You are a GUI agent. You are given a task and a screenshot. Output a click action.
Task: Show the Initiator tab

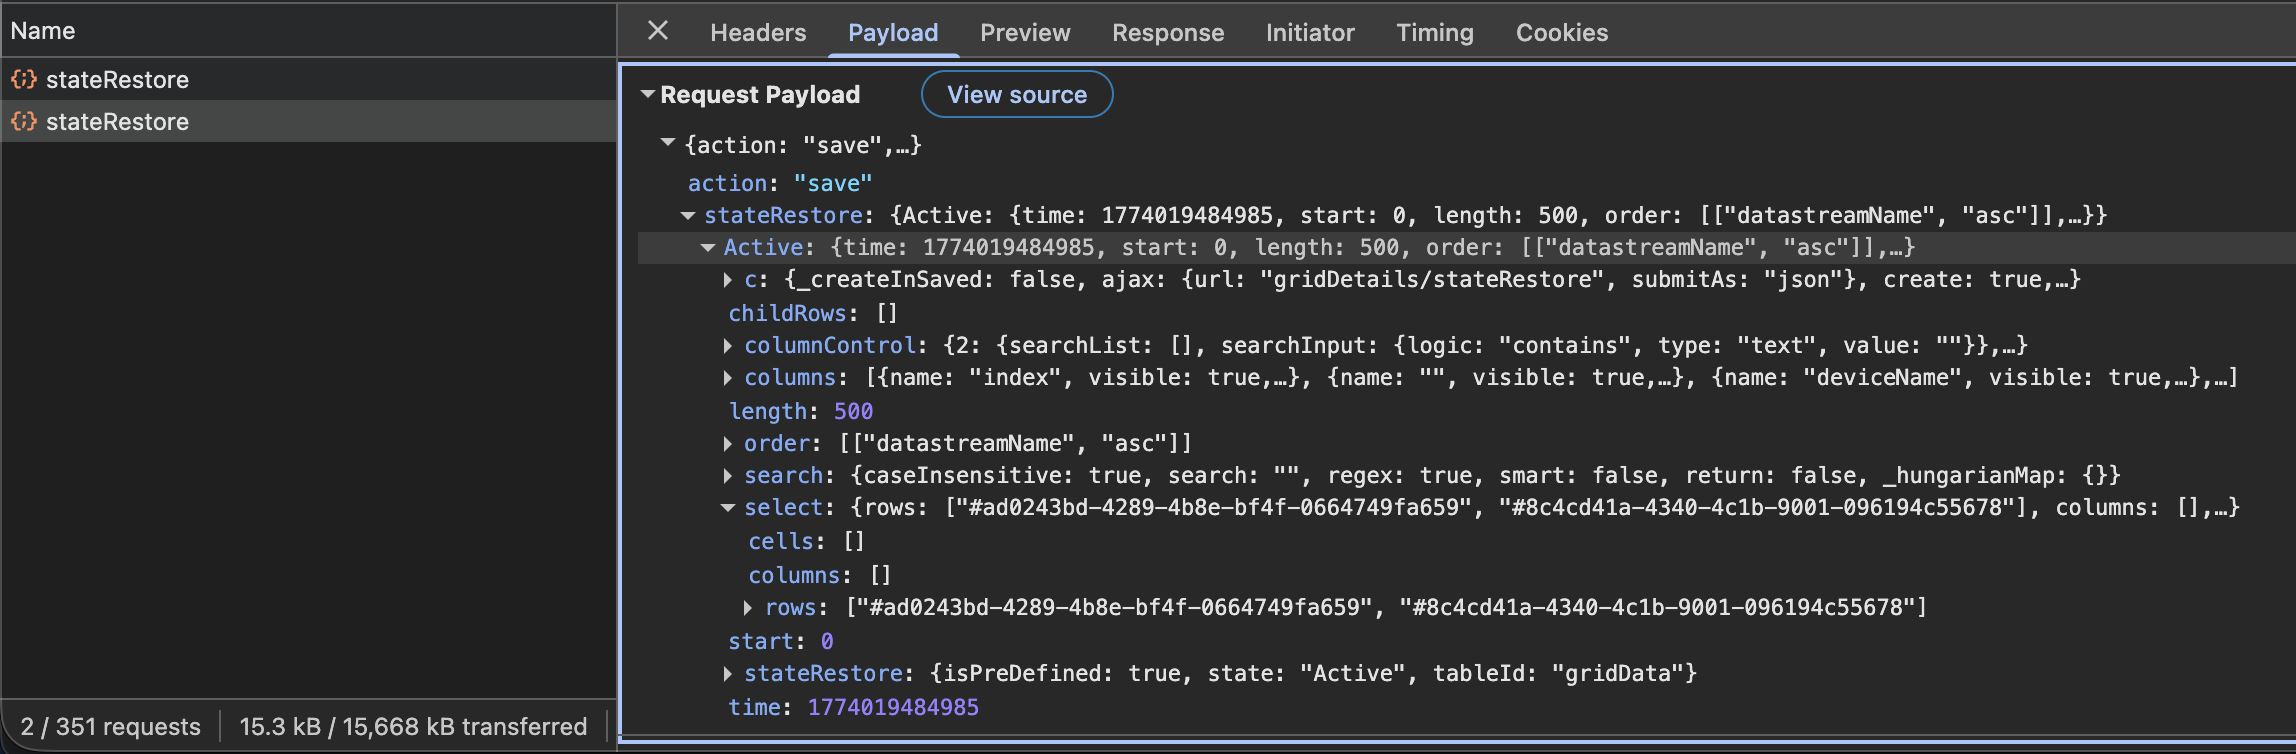coord(1309,33)
